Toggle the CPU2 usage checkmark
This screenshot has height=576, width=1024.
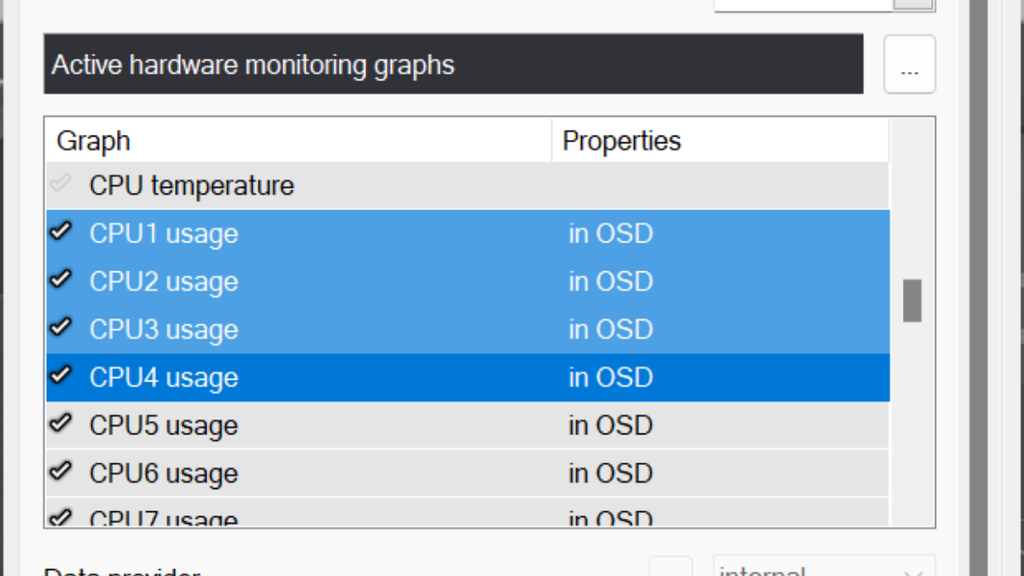coord(61,280)
